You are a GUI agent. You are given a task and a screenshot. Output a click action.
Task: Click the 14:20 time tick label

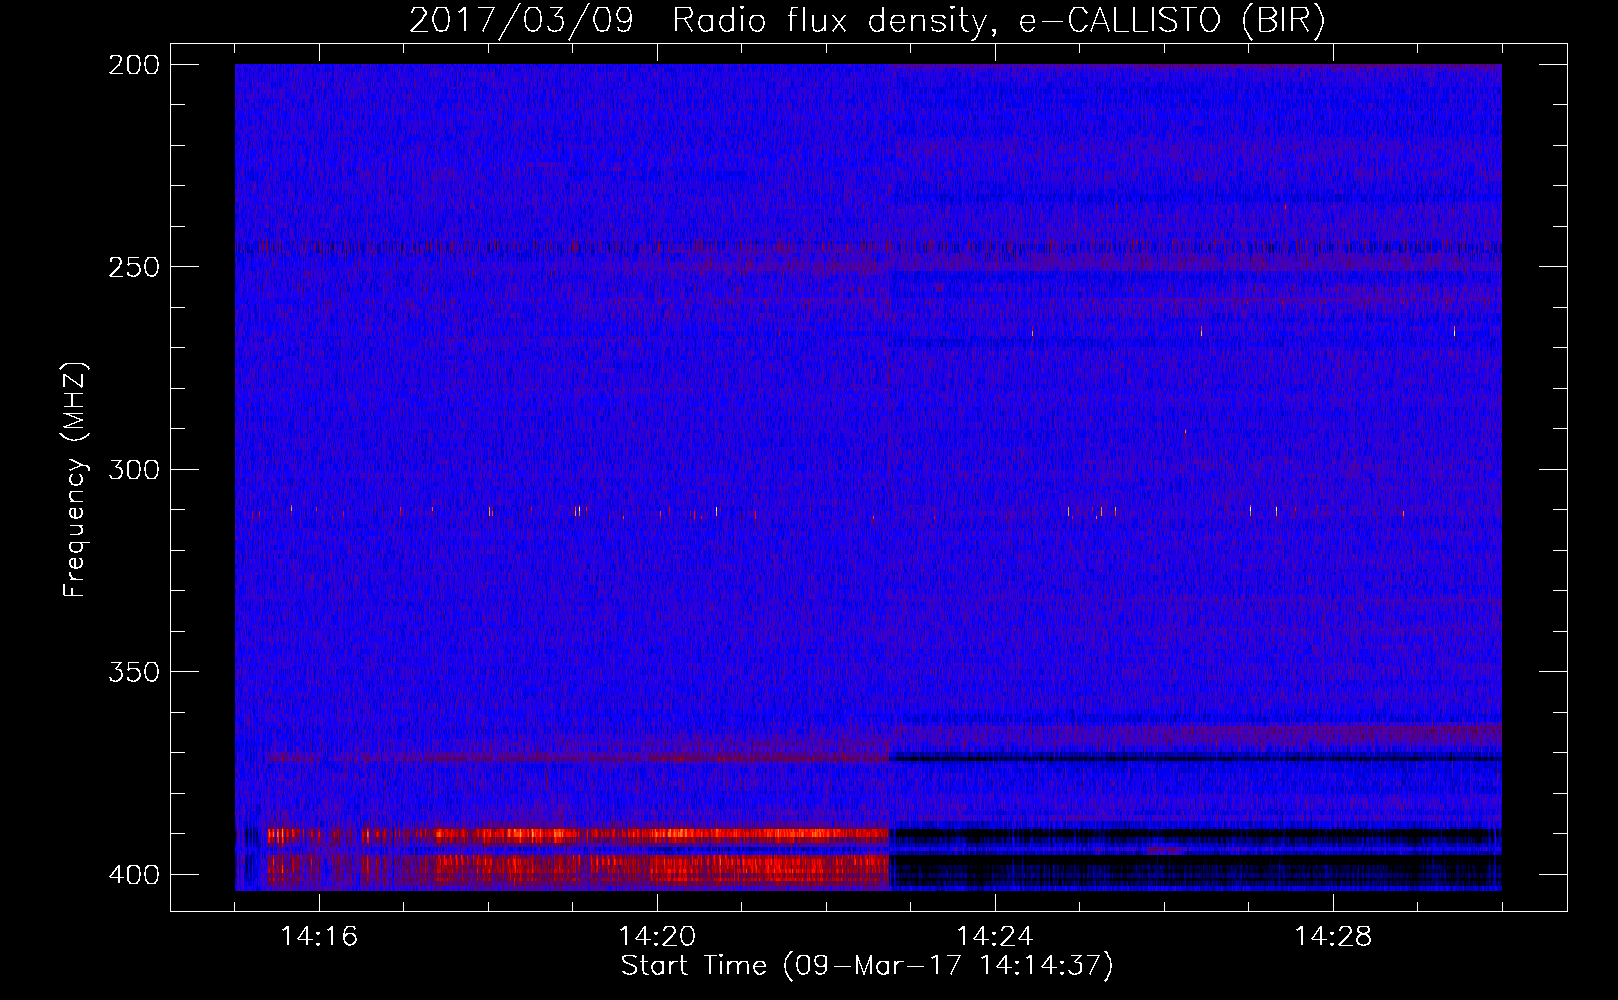pyautogui.click(x=657, y=937)
